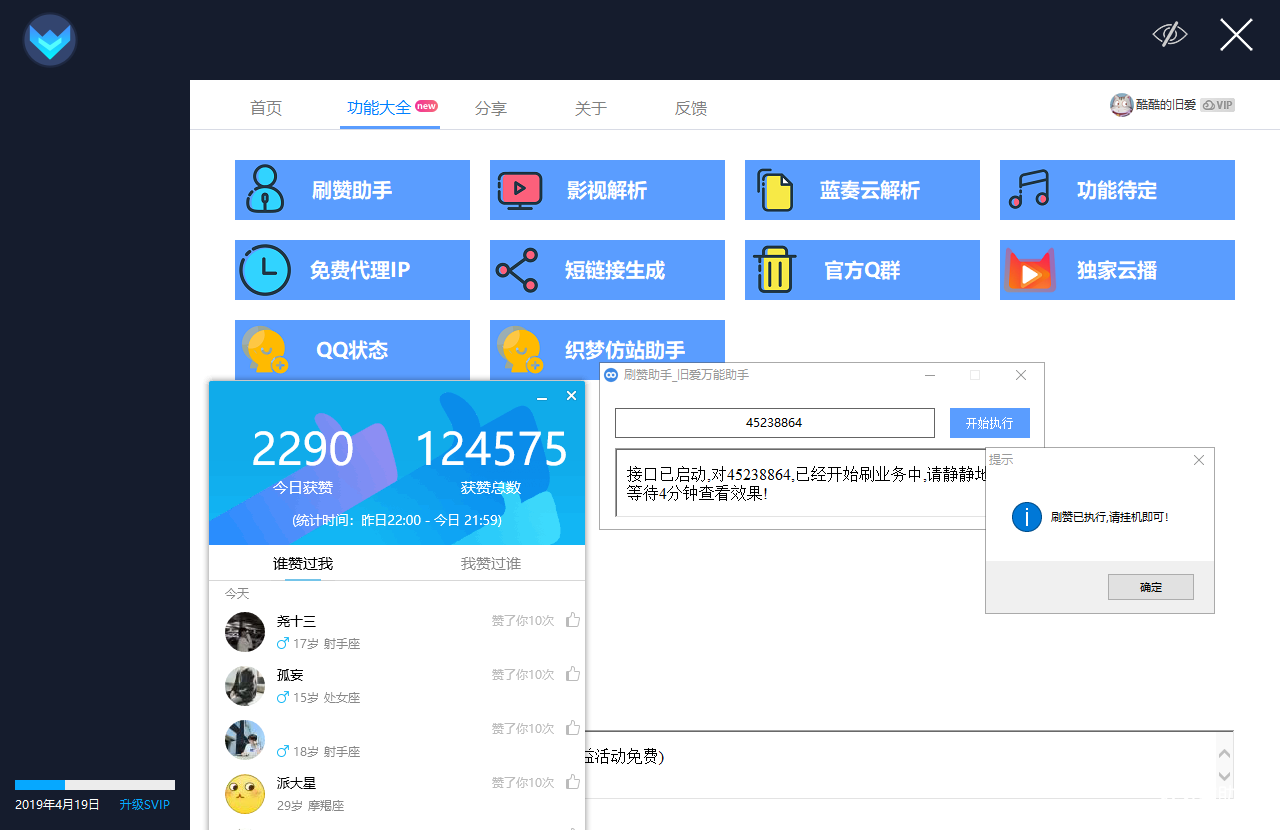The height and width of the screenshot is (830, 1280).
Task: Open the 蓝奏云解析 tile
Action: pos(862,190)
